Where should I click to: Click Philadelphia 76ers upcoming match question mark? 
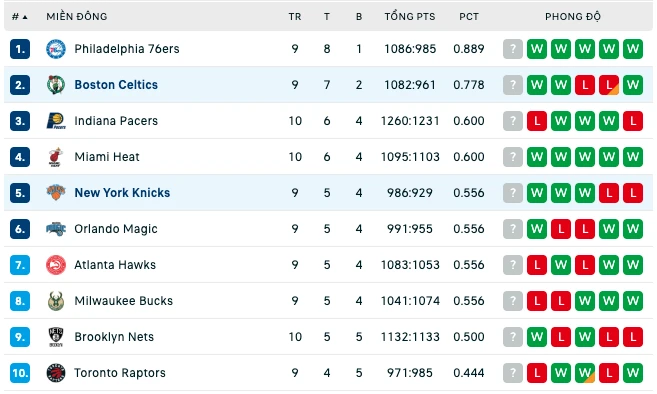click(x=513, y=49)
